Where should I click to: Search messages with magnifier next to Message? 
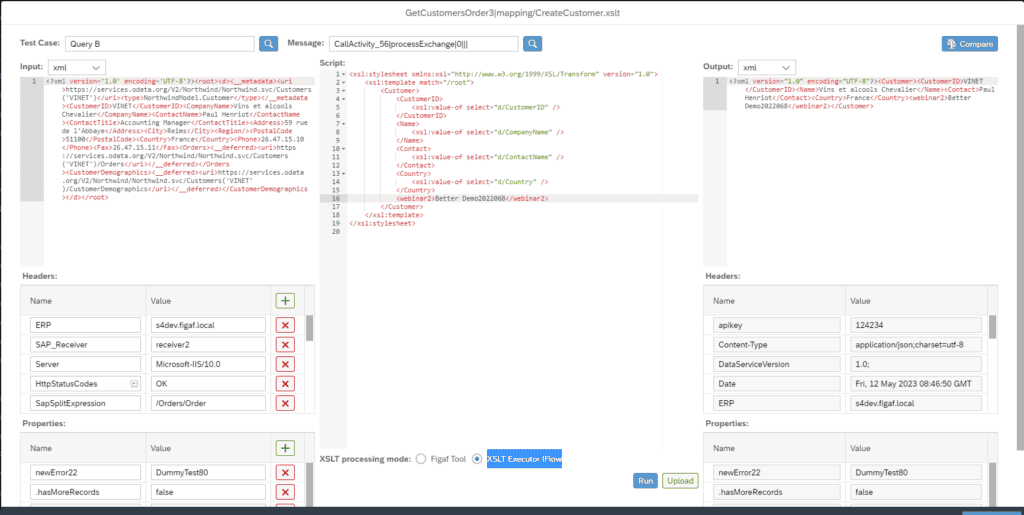pyautogui.click(x=533, y=44)
